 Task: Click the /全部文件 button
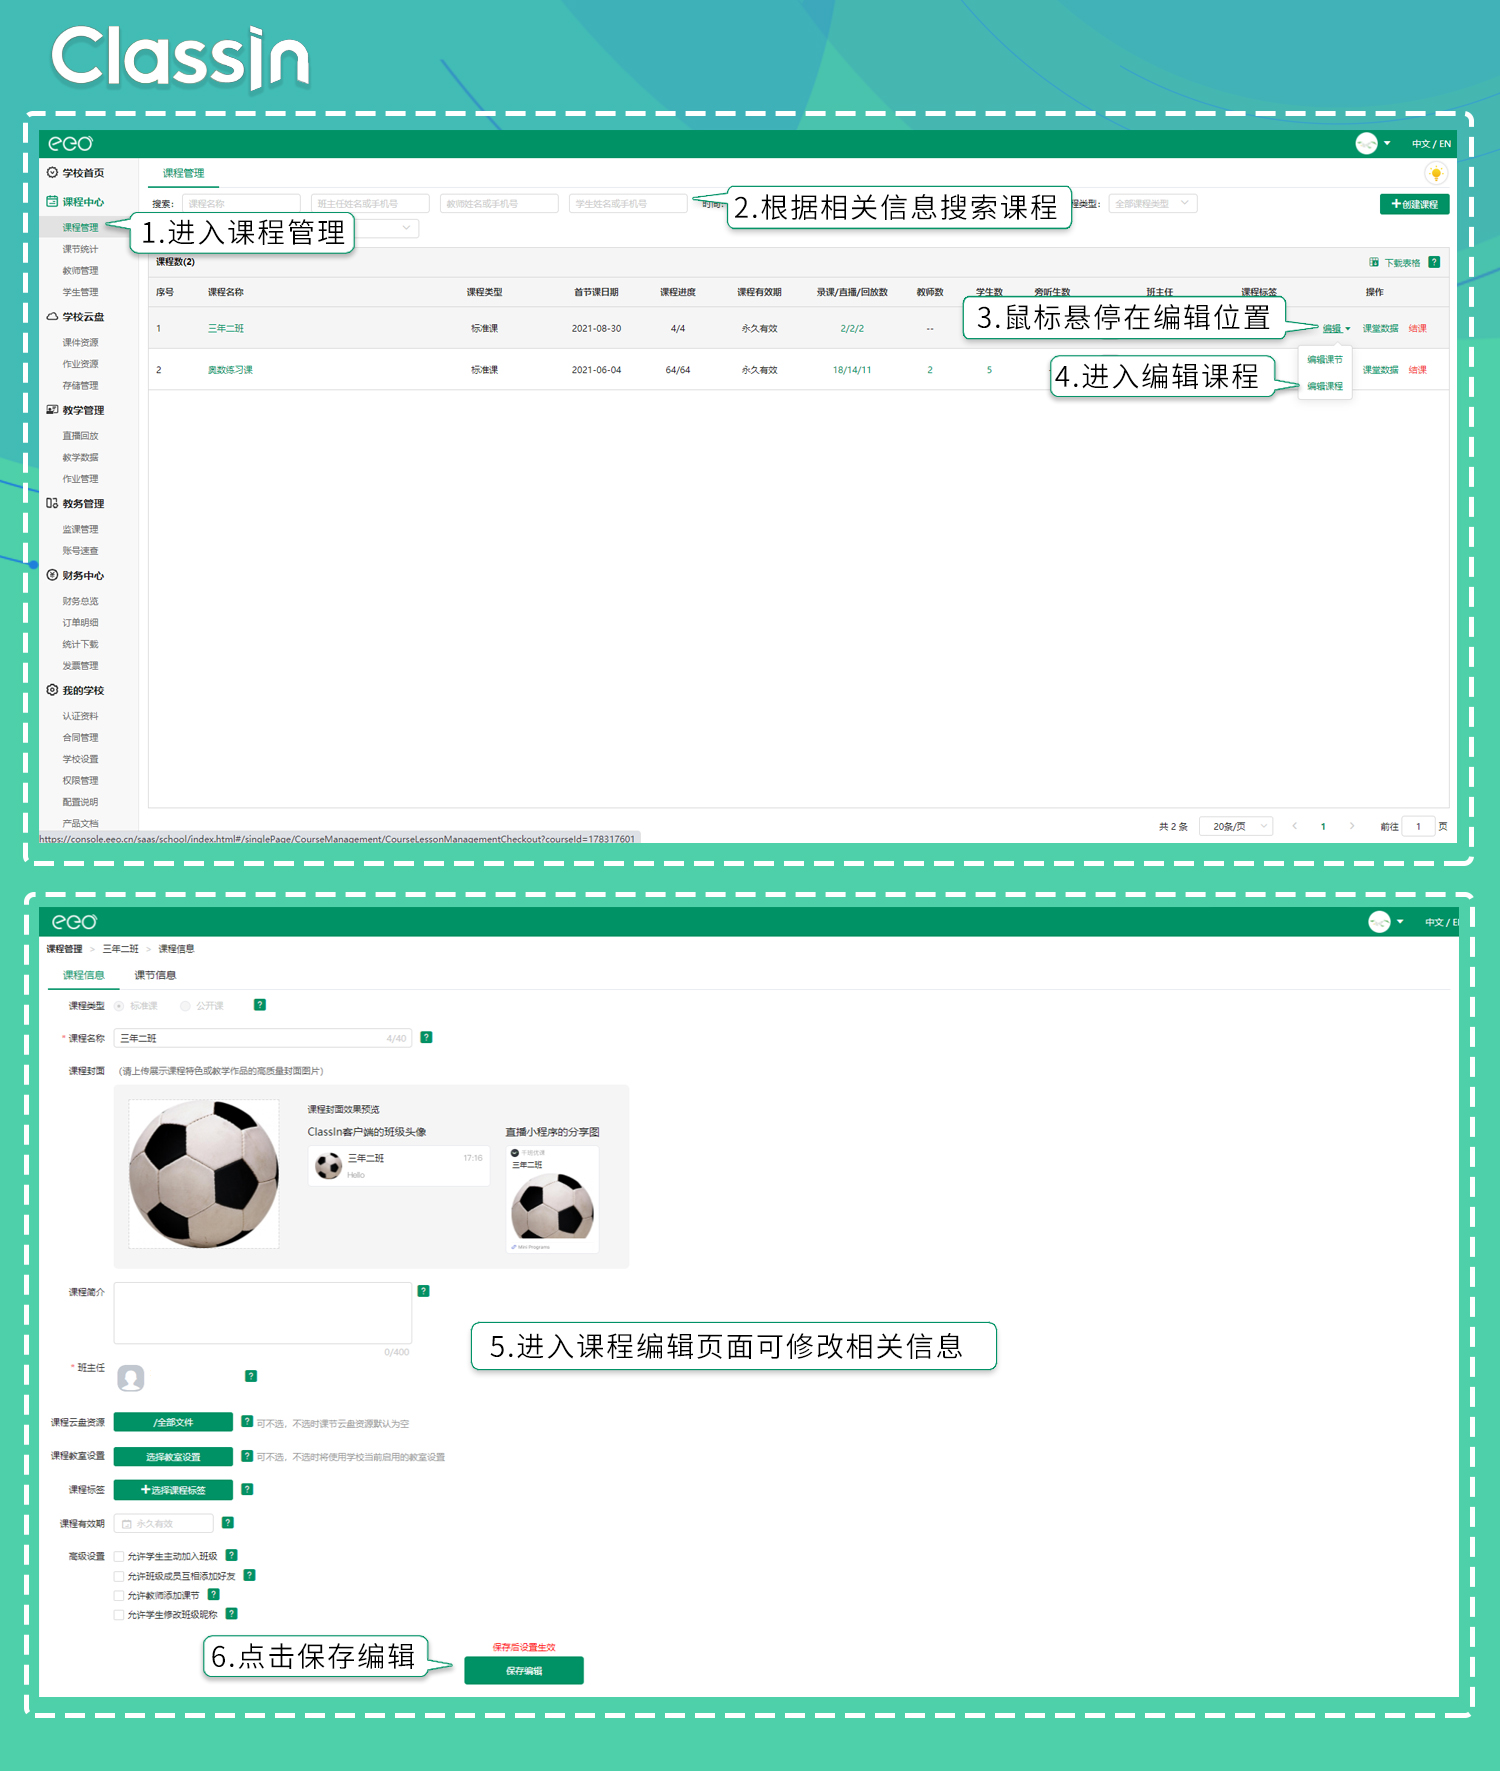pos(173,1422)
